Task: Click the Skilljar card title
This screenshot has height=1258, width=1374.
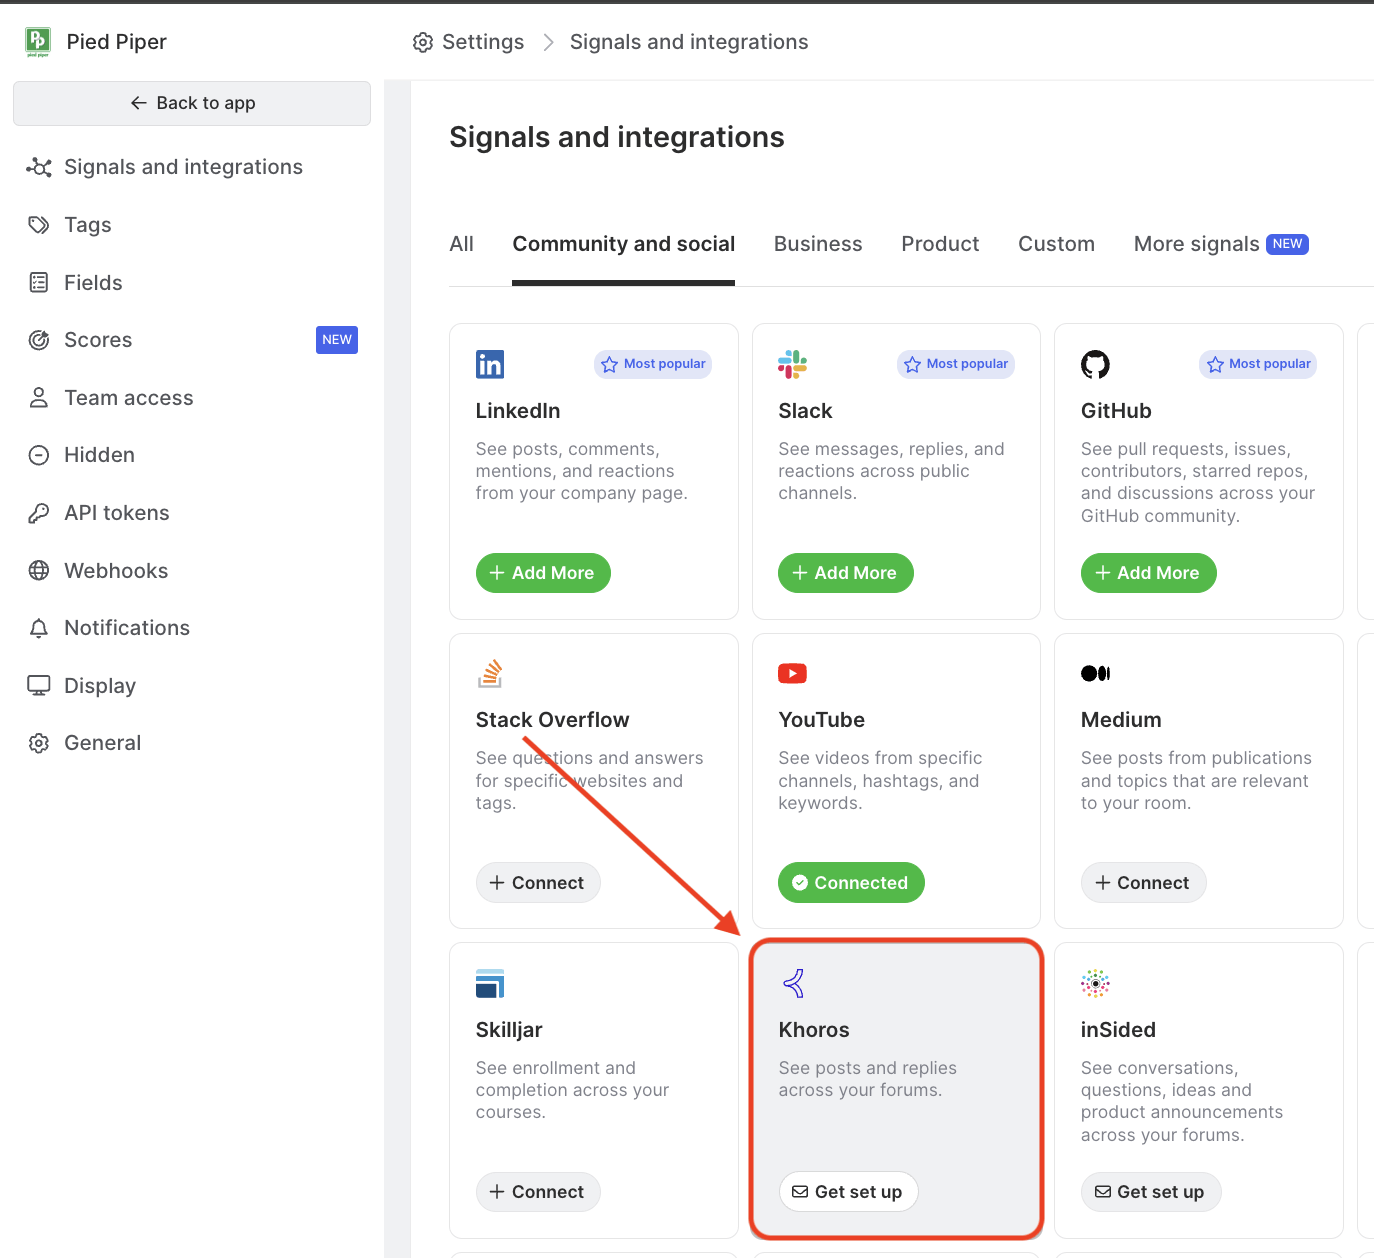Action: [x=509, y=1030]
